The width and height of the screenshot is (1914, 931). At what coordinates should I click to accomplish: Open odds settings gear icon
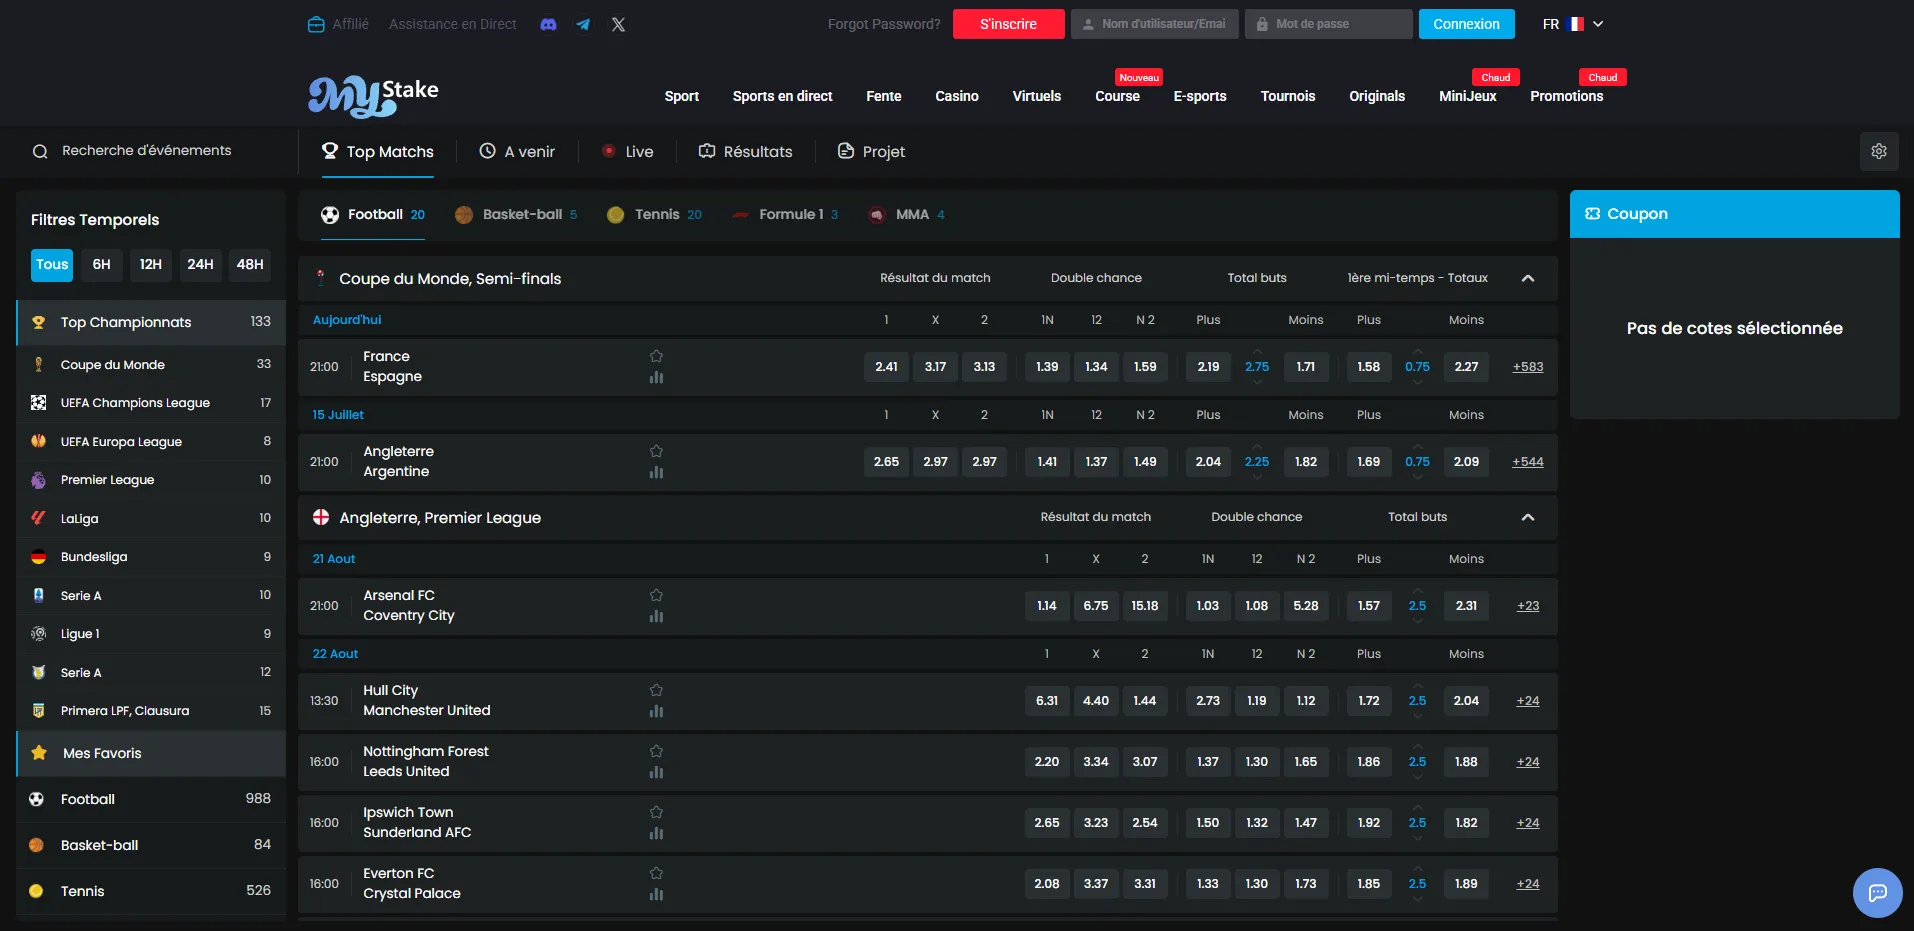click(1879, 151)
